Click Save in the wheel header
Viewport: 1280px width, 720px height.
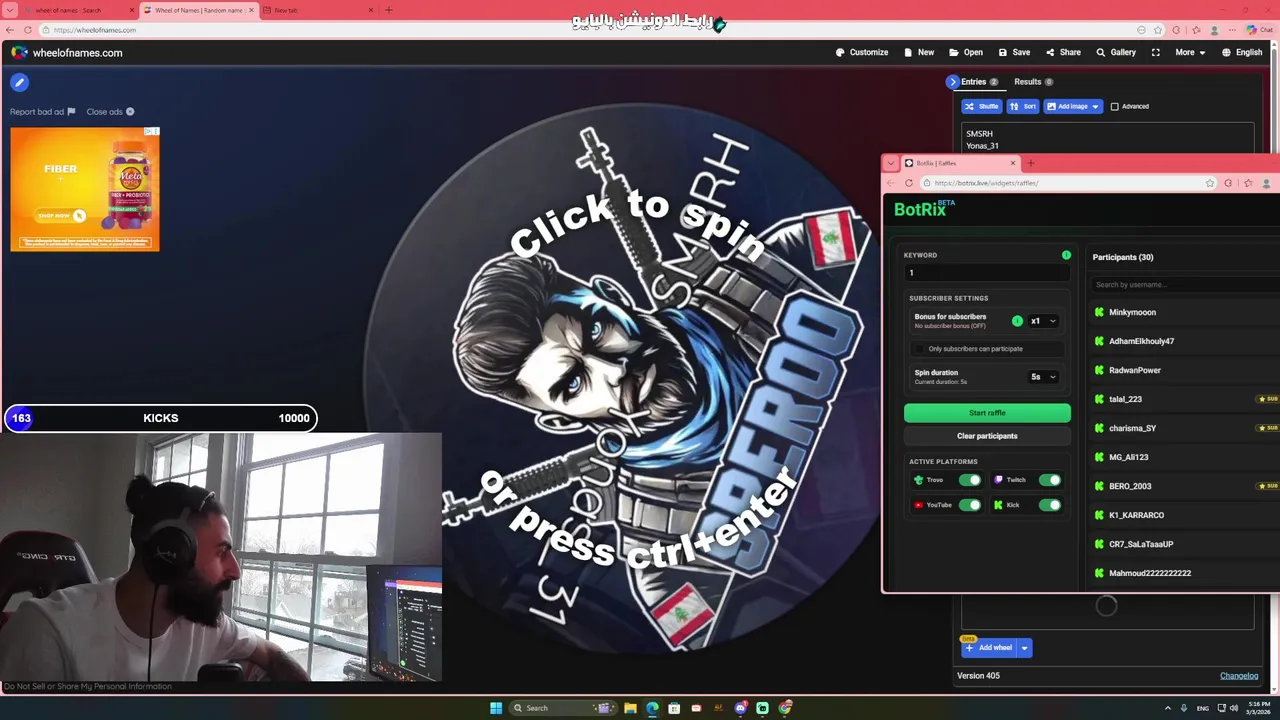tap(1014, 52)
